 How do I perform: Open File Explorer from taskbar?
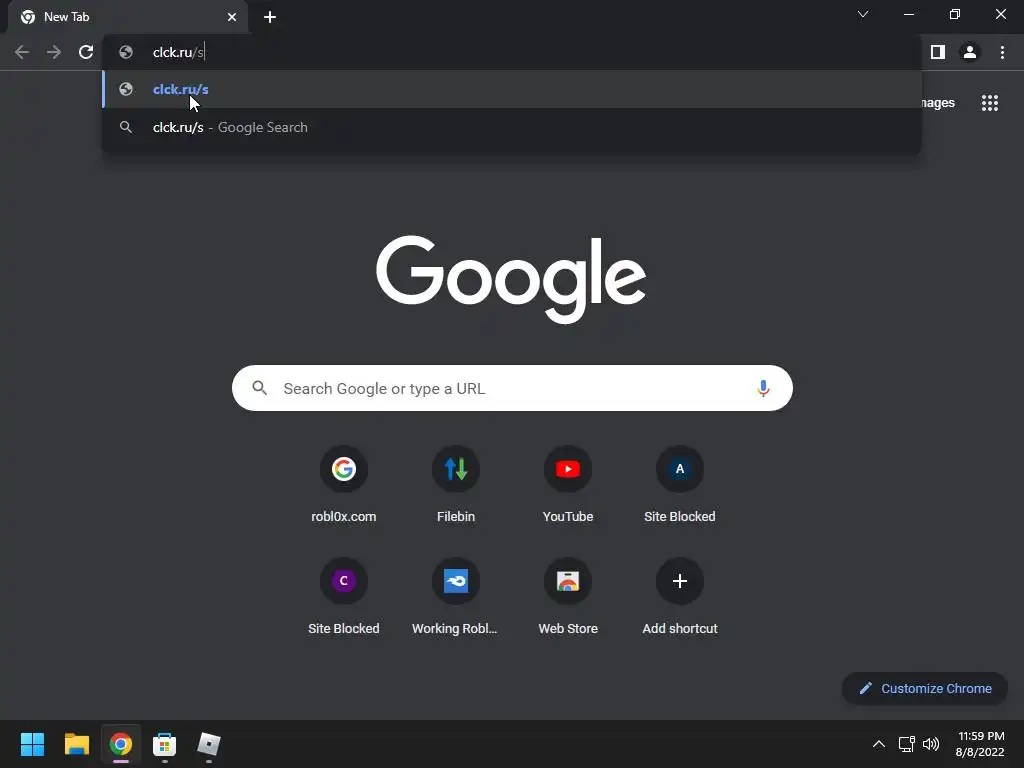(x=76, y=744)
